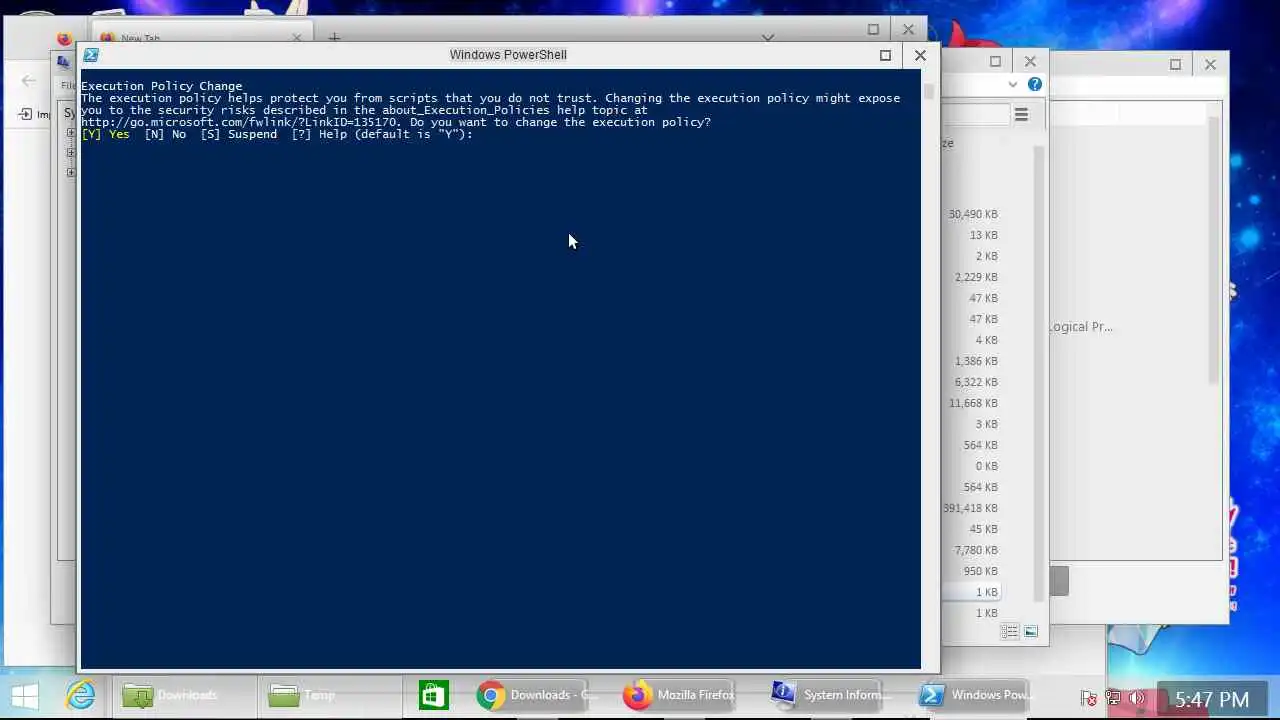Click the 'Logical Pr...' text in the rightmost window
1280x720 pixels.
coord(1081,327)
